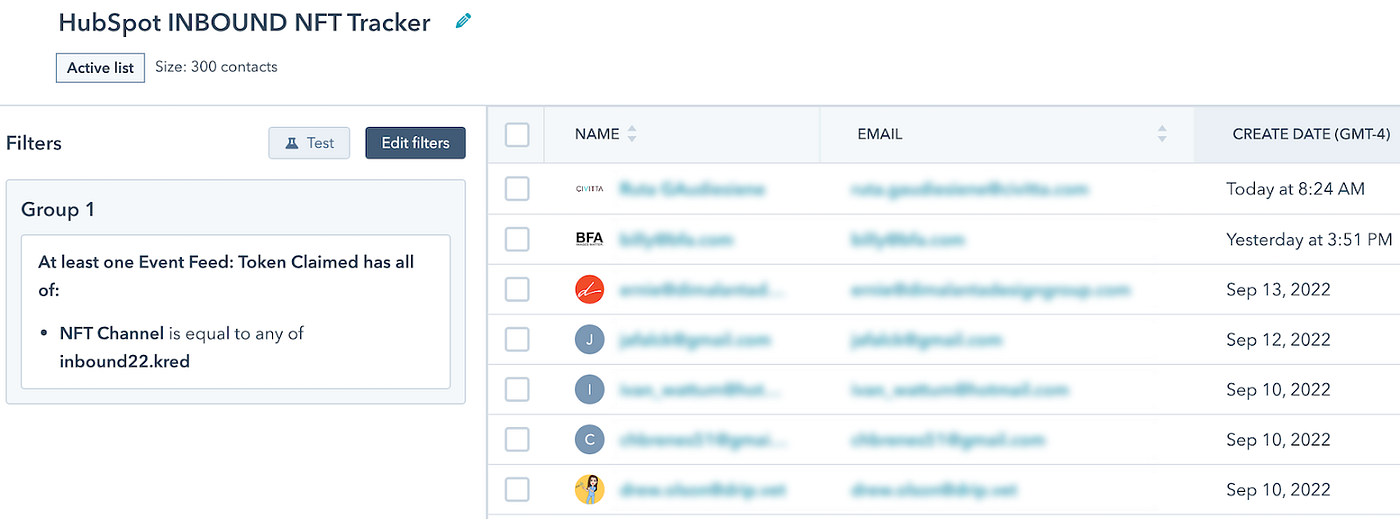This screenshot has width=1400, height=519.
Task: Click the blurred email cell in the CIVITTA logo row
Action: pyautogui.click(x=969, y=189)
